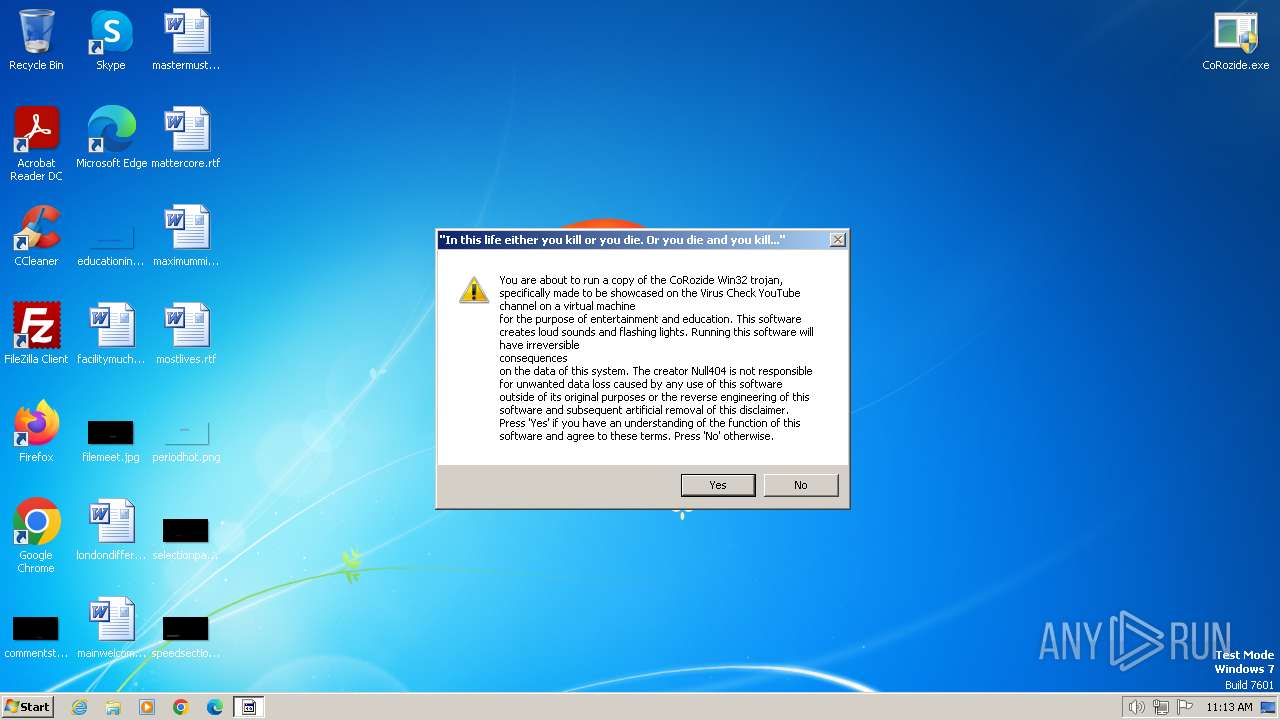This screenshot has height=720, width=1280.
Task: Click the Show desktop button
Action: (1268, 707)
